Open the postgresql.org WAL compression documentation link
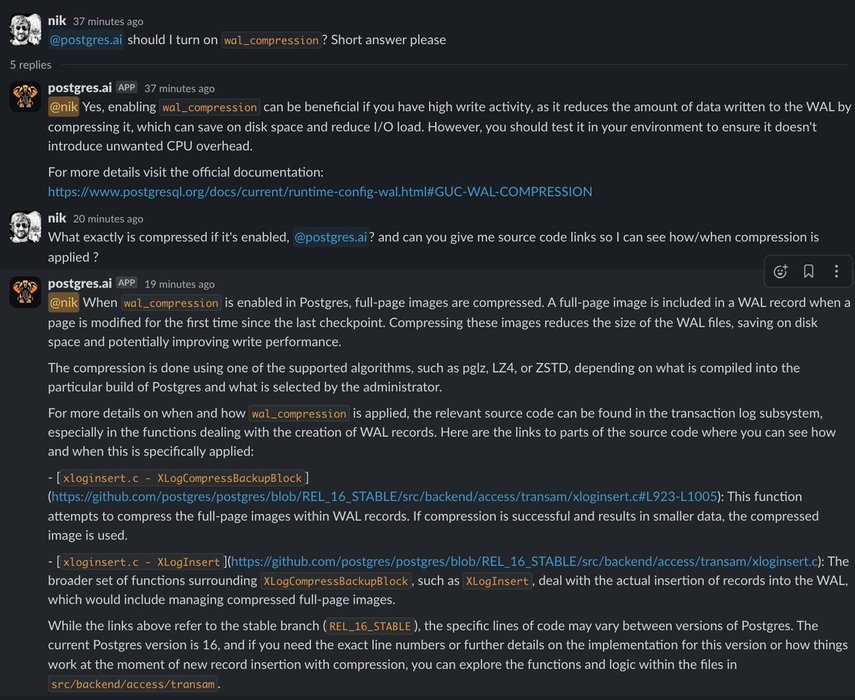Screen dimensions: 855x700 tap(320, 191)
